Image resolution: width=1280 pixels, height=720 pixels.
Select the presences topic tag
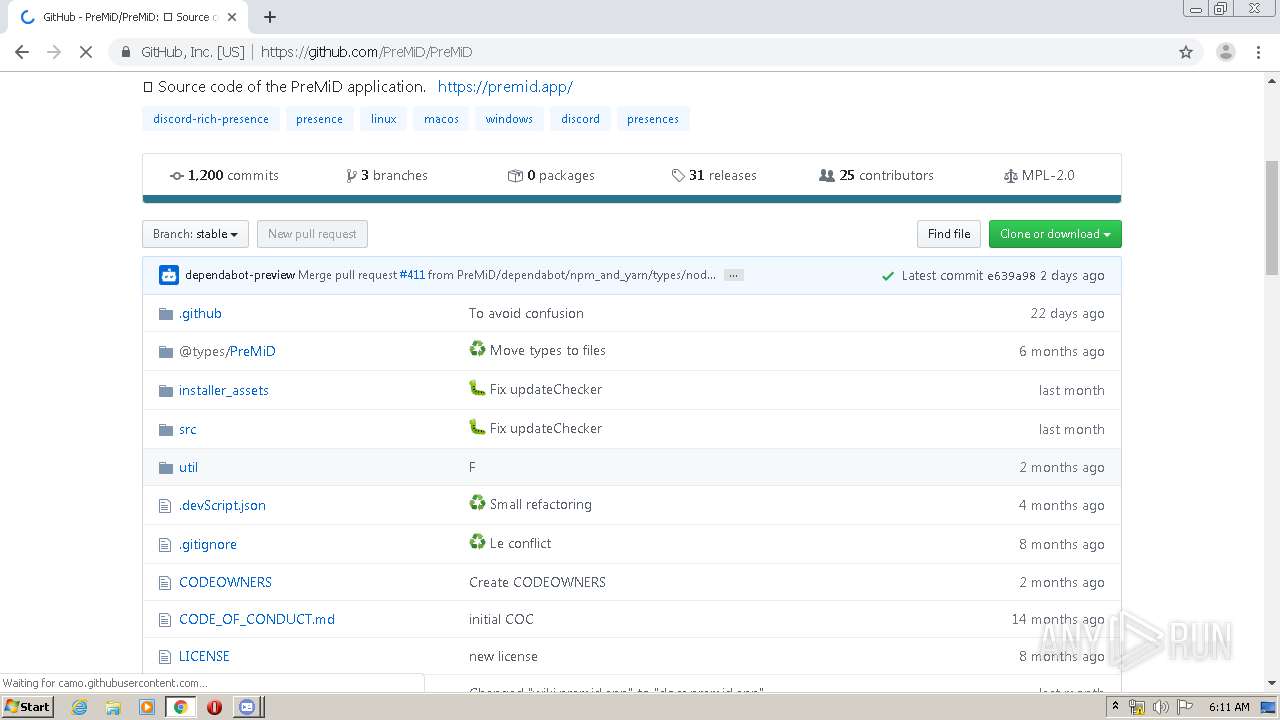point(653,119)
